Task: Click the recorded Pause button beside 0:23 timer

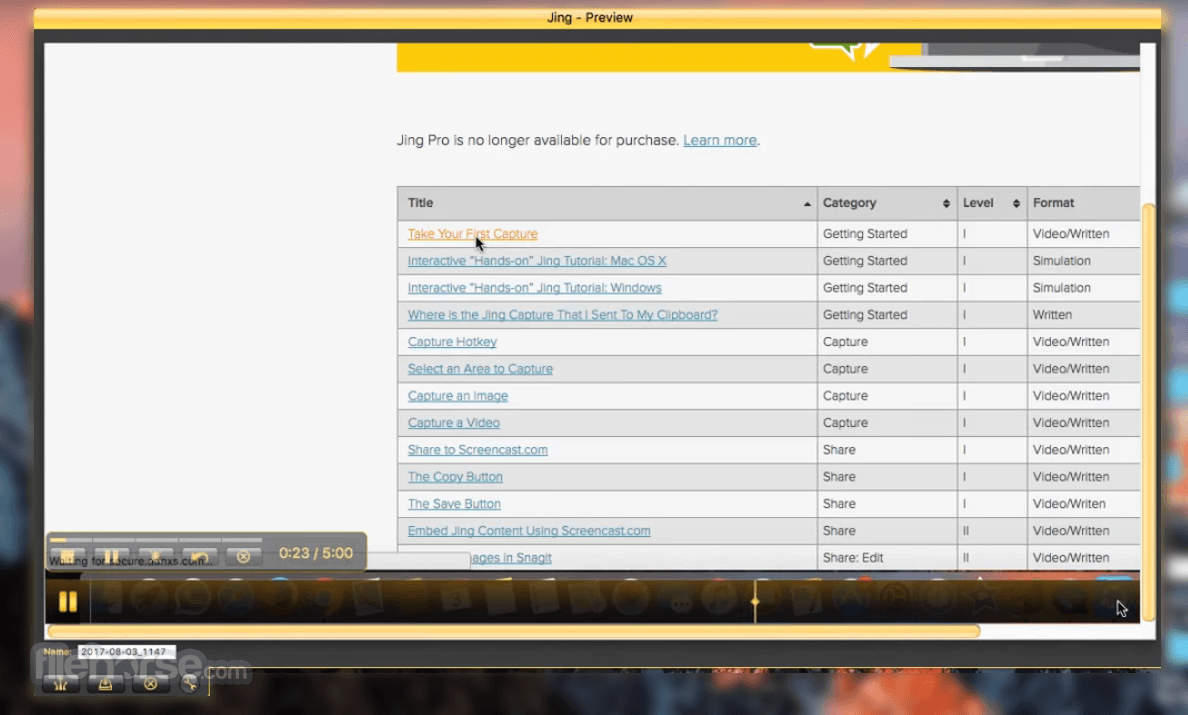Action: [x=111, y=557]
